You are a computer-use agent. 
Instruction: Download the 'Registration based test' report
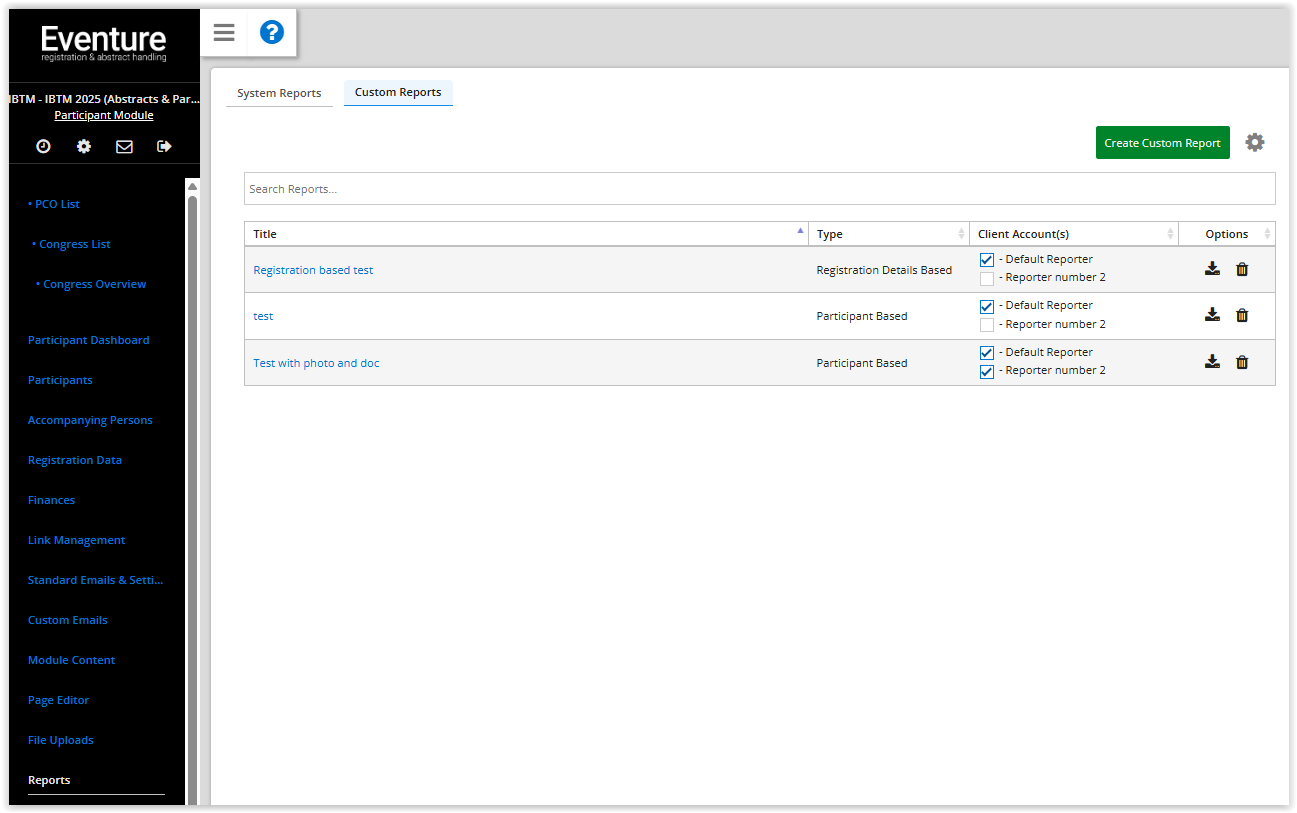click(x=1212, y=269)
